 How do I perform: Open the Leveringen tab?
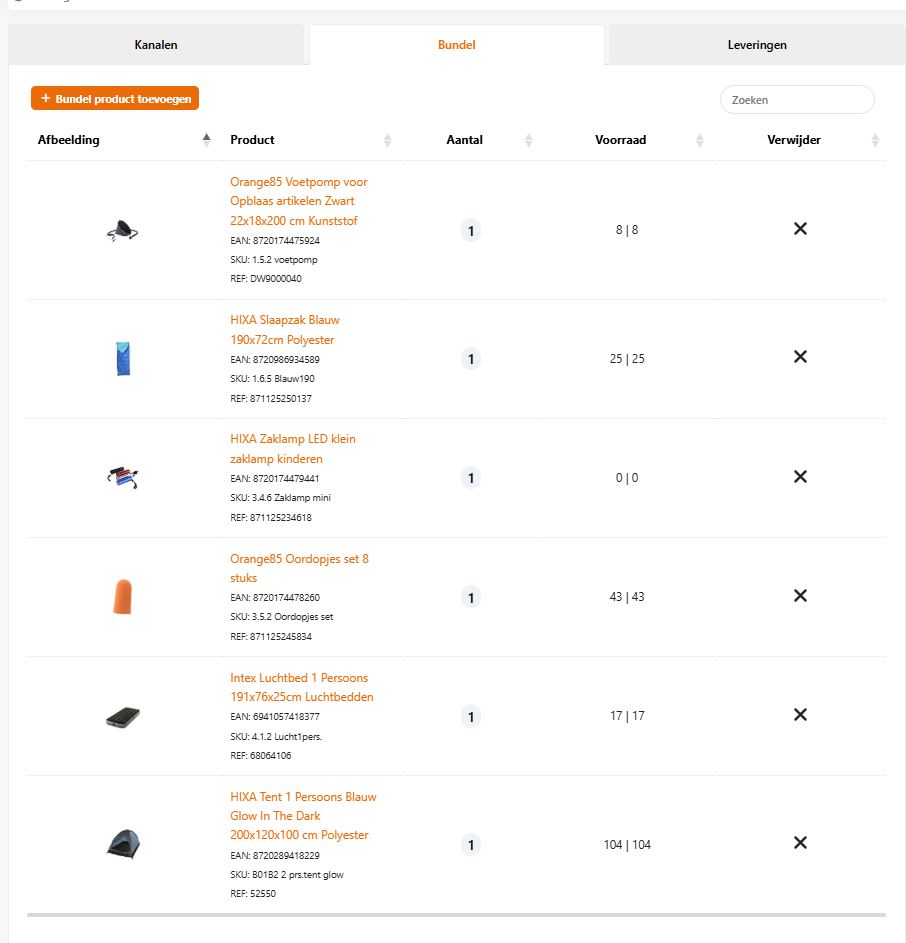point(757,45)
